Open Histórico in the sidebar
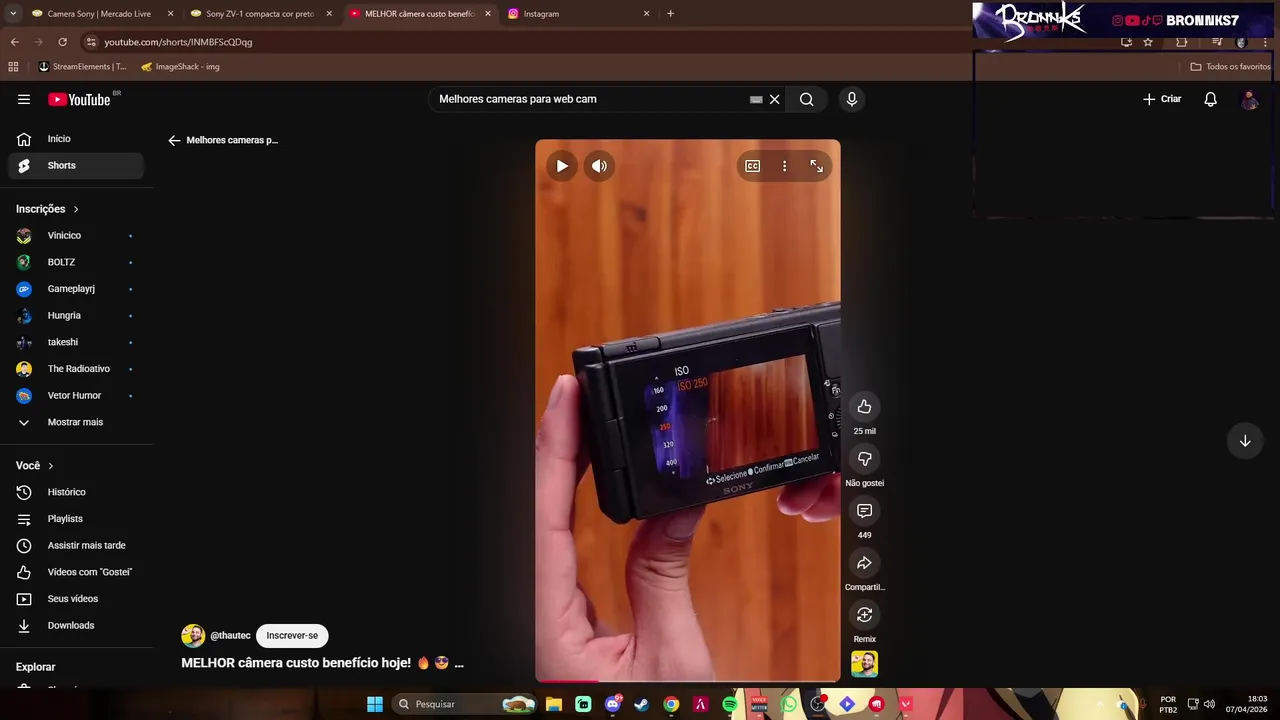Screen dimensions: 1280x720 click(76, 492)
